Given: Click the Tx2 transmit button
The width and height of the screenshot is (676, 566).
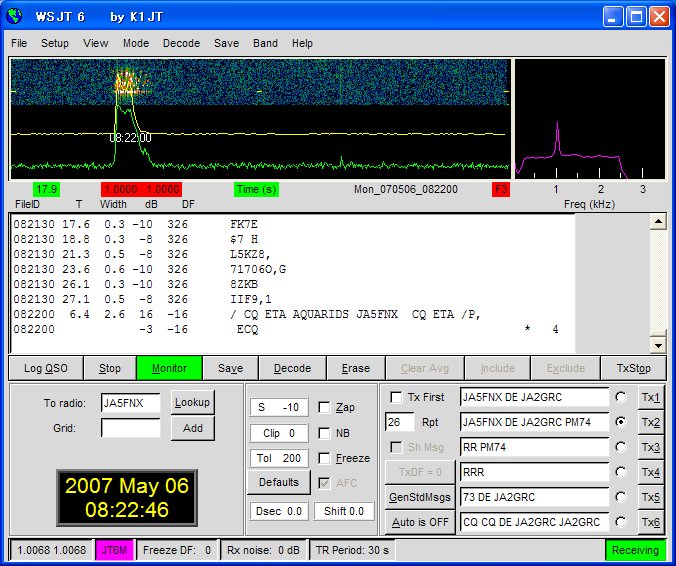Looking at the screenshot, I should pyautogui.click(x=650, y=422).
